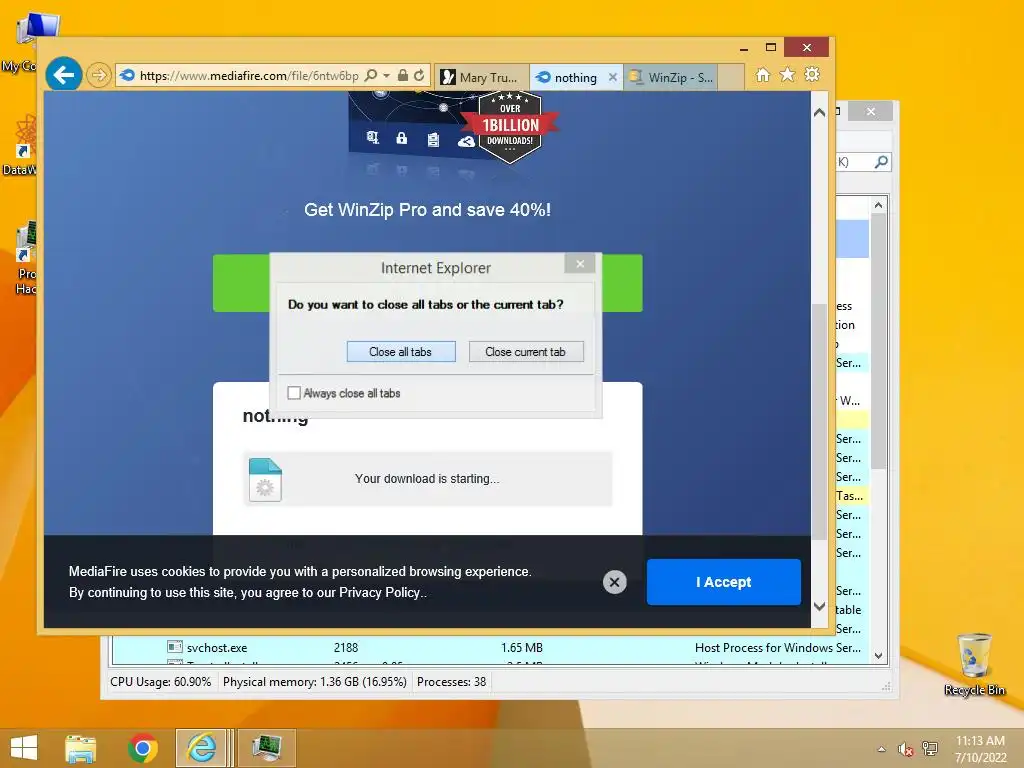Click the search magnifier in address bar
Screen dimensions: 1024x768
(x=371, y=76)
